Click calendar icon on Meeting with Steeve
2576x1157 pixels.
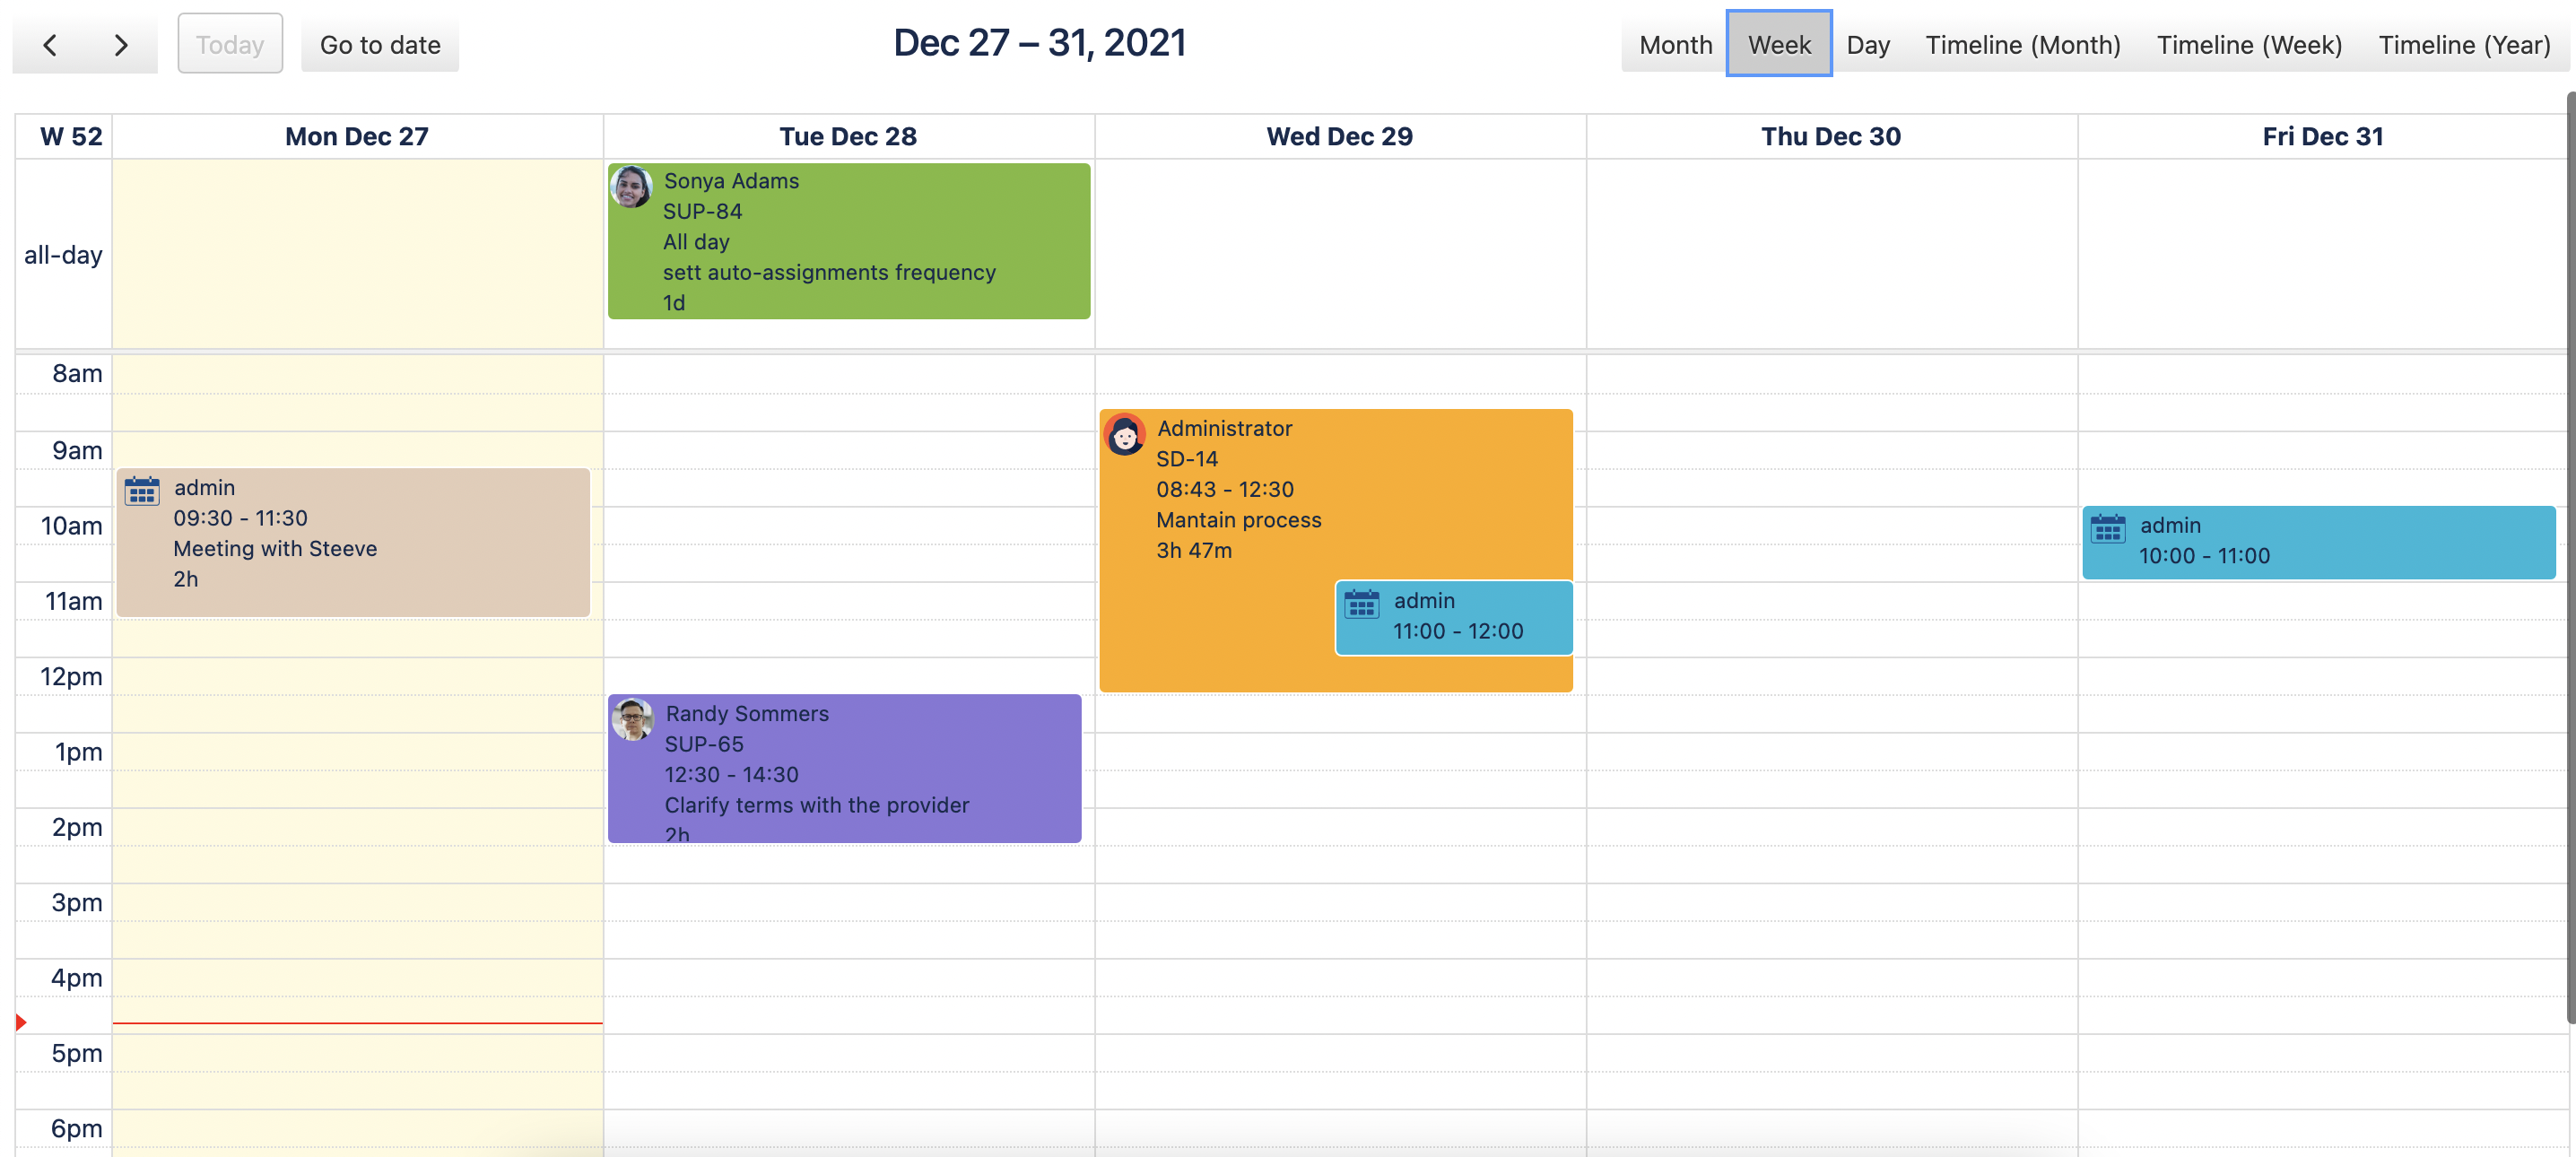tap(142, 491)
